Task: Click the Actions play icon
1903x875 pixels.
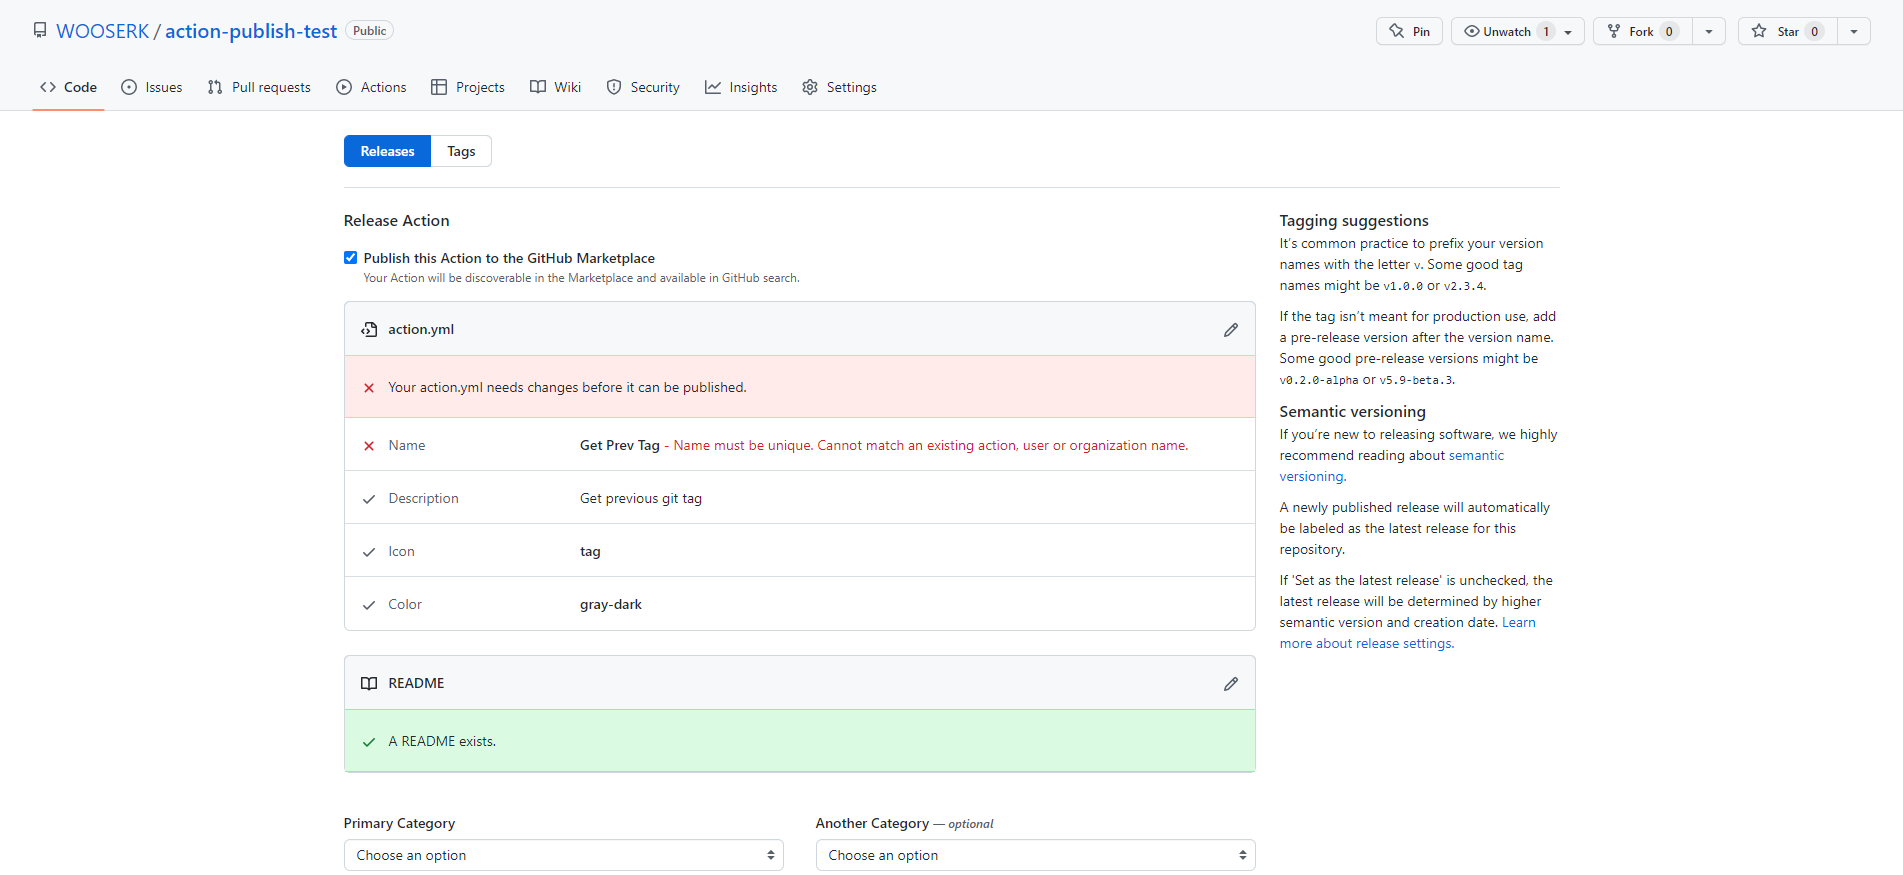Action: coord(344,87)
